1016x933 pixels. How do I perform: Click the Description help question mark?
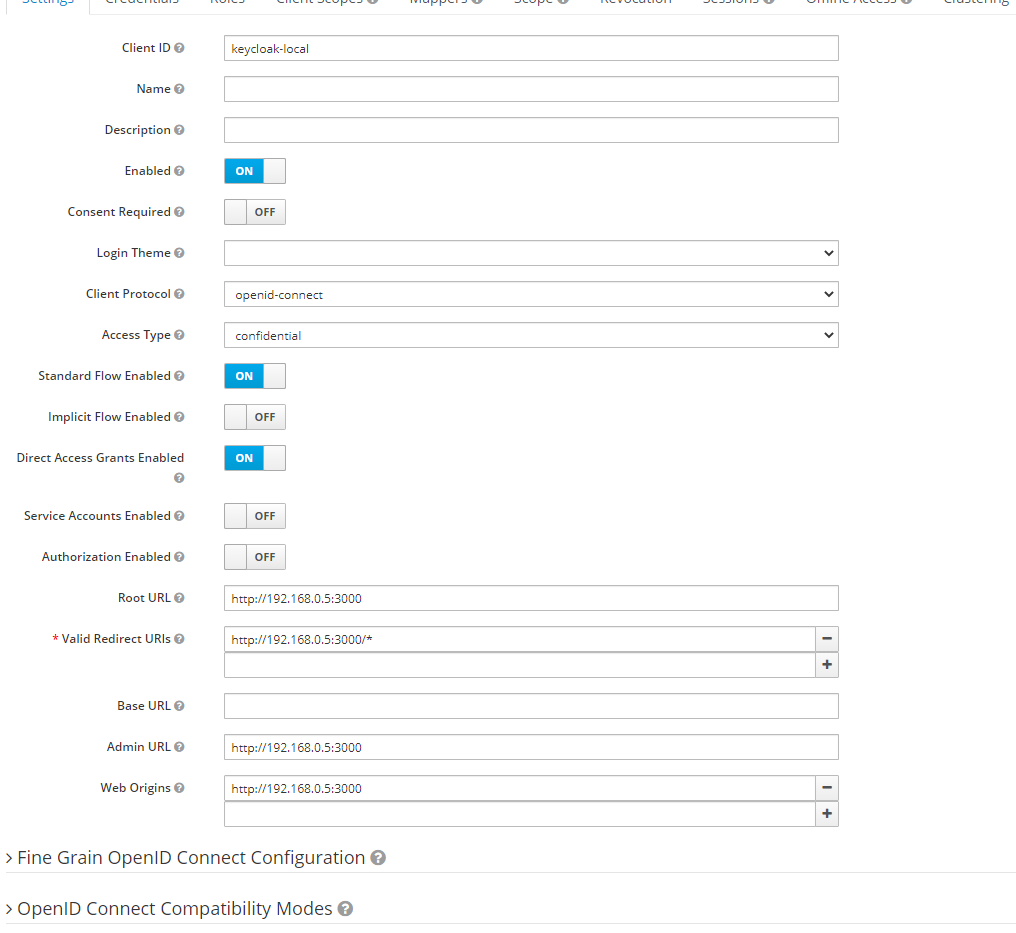click(179, 130)
